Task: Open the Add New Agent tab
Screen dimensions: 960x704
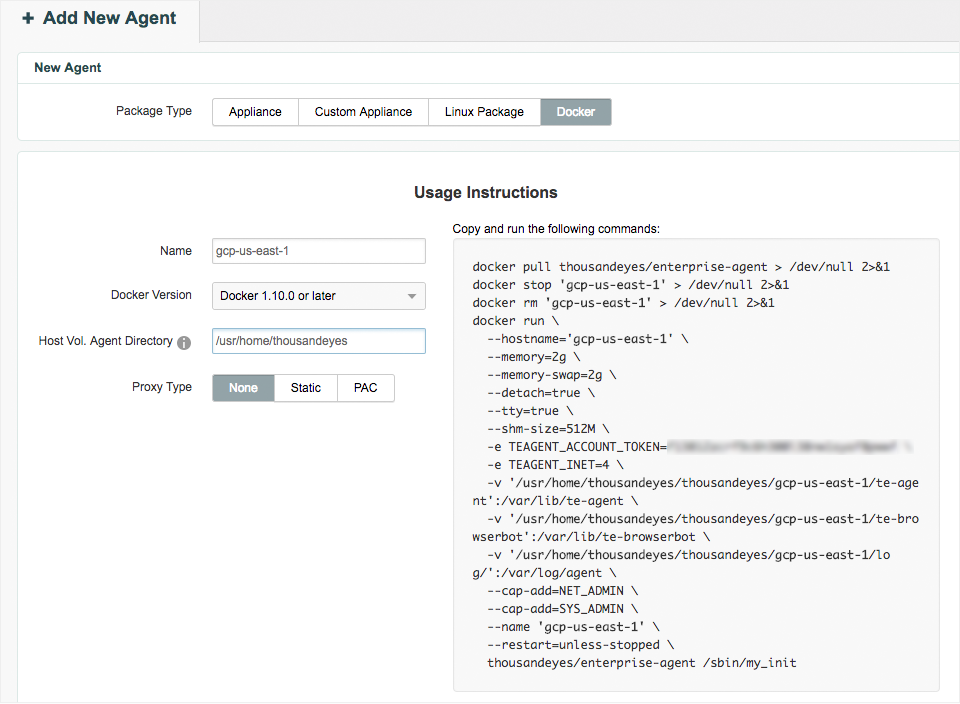Action: [x=100, y=19]
